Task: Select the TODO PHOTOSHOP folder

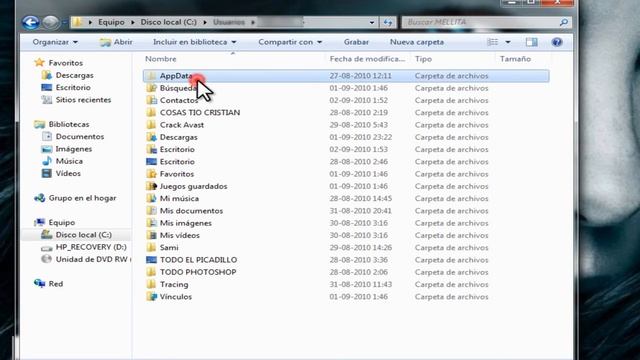Action: pyautogui.click(x=198, y=272)
